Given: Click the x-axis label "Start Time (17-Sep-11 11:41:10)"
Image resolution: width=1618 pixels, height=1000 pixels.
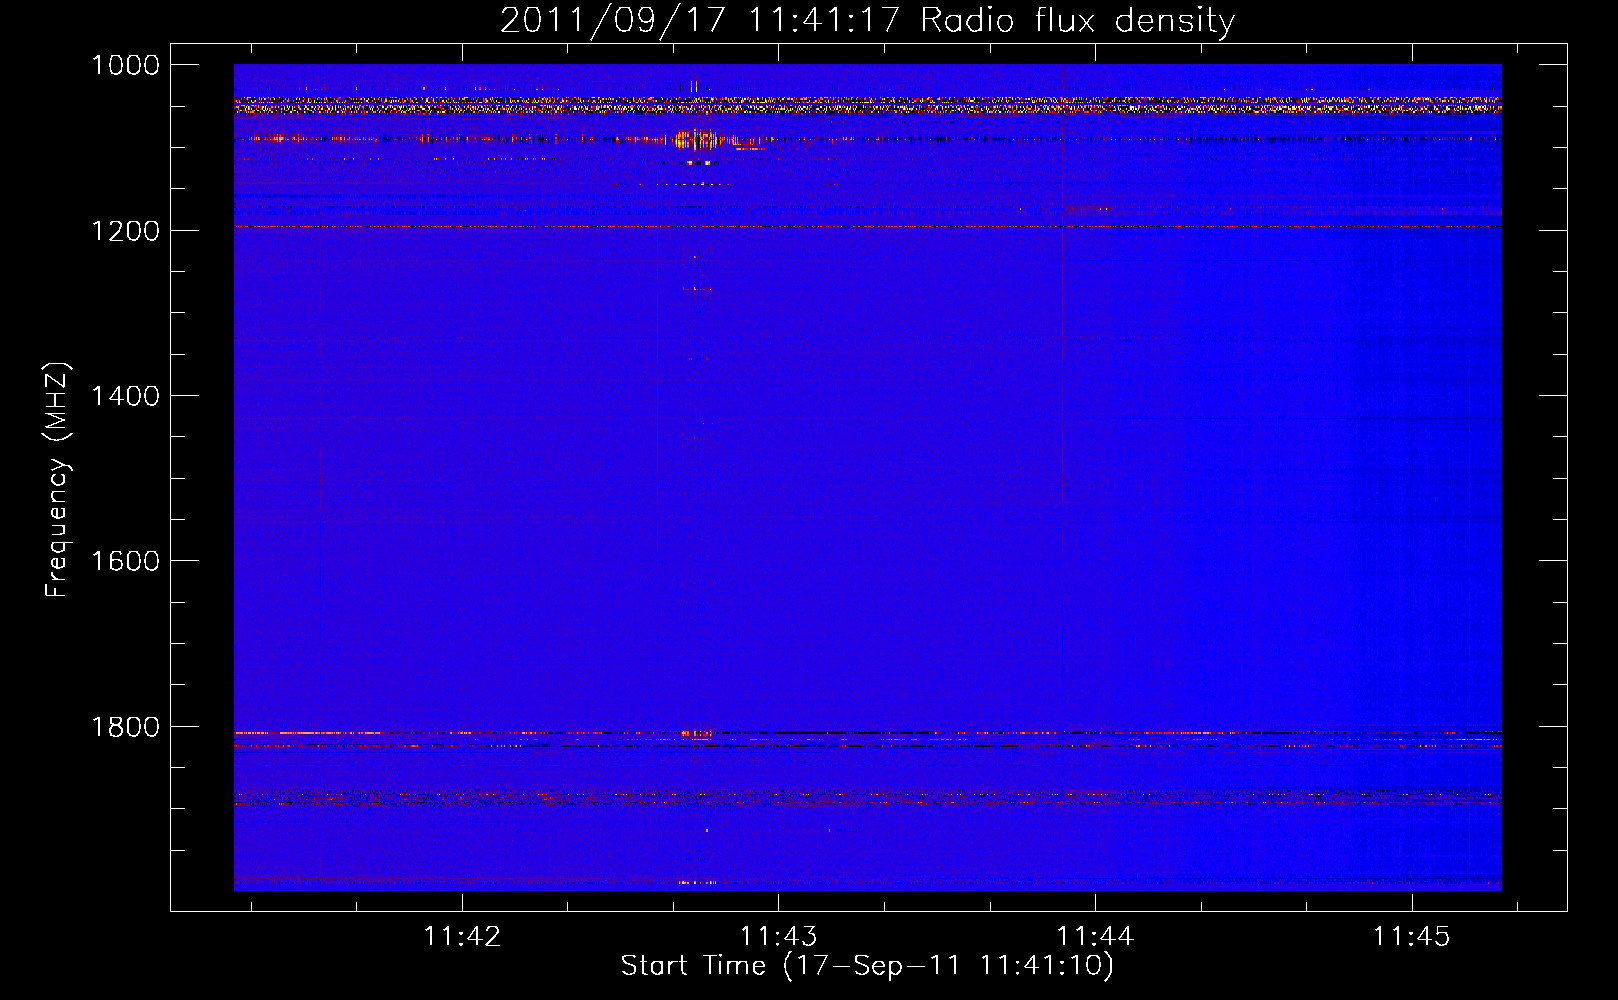Looking at the screenshot, I should pos(867,966).
